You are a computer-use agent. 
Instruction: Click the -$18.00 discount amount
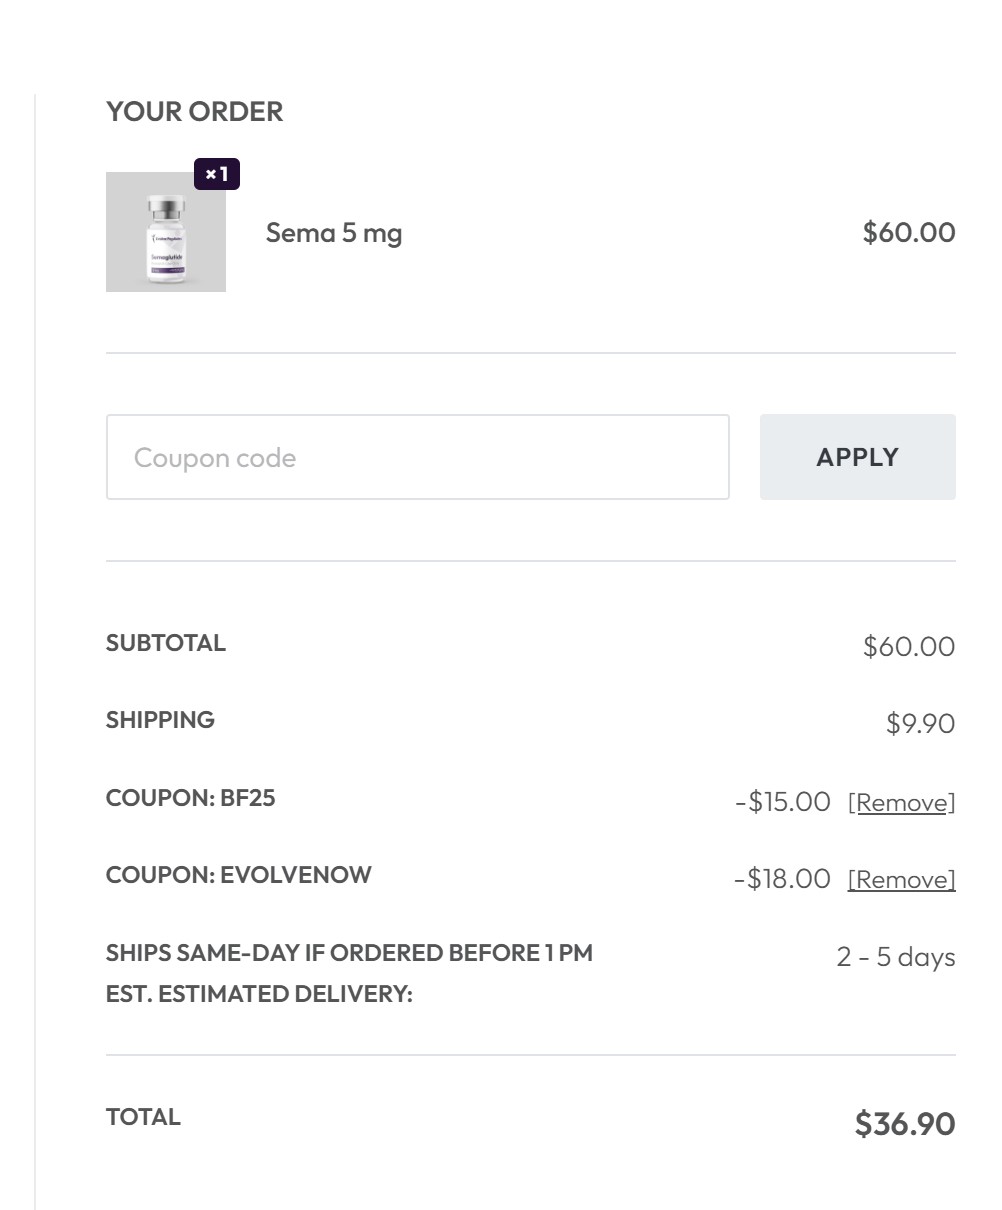point(782,879)
